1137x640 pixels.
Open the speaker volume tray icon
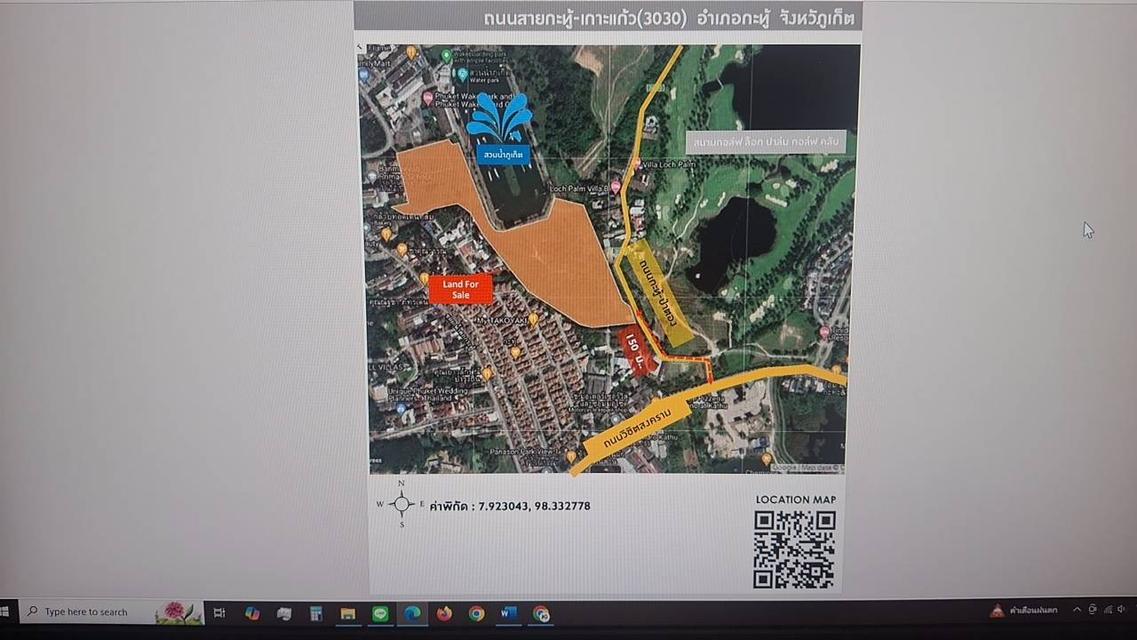tap(1122, 610)
